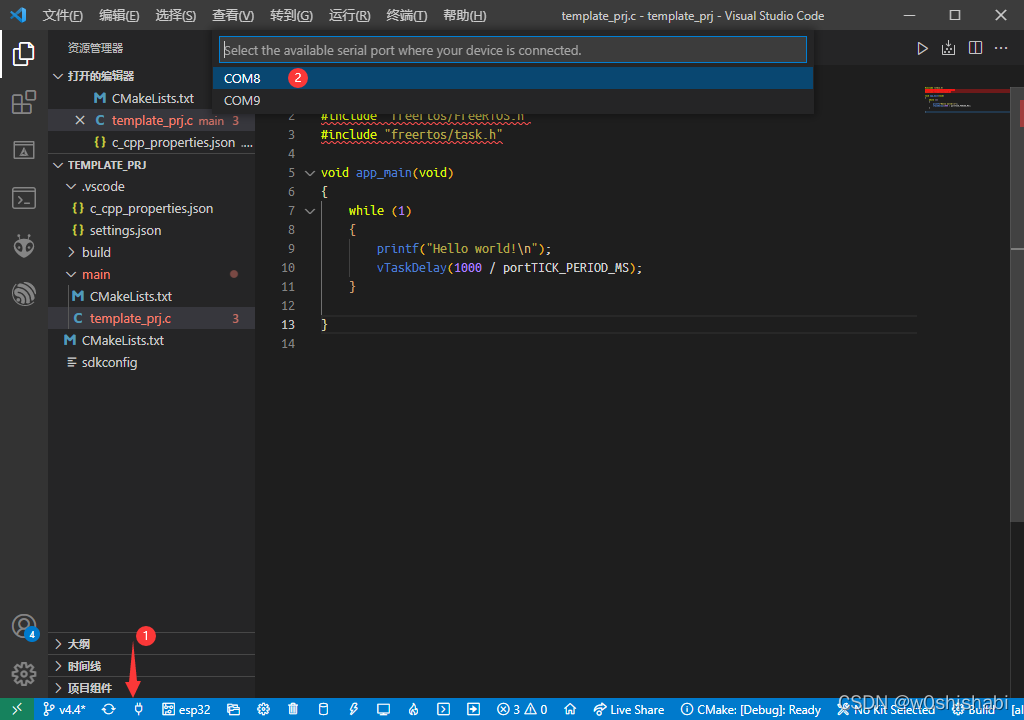Viewport: 1024px width, 720px height.
Task: Select template_prj.c in main folder
Action: tap(152, 318)
